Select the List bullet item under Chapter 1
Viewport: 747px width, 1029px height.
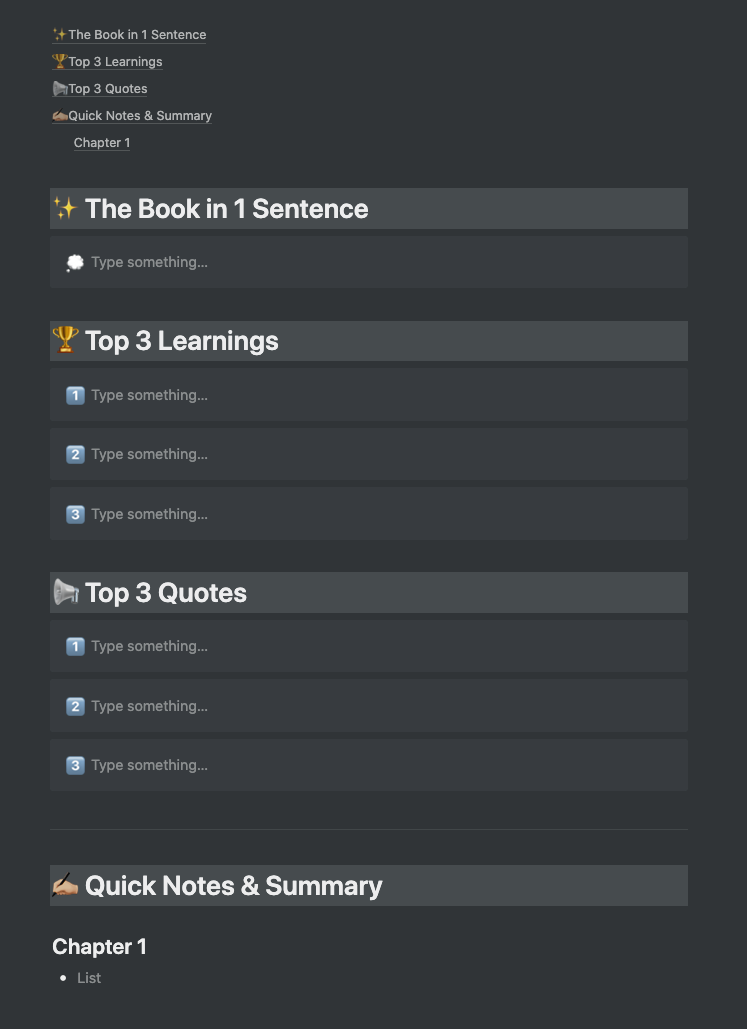pyautogui.click(x=89, y=978)
